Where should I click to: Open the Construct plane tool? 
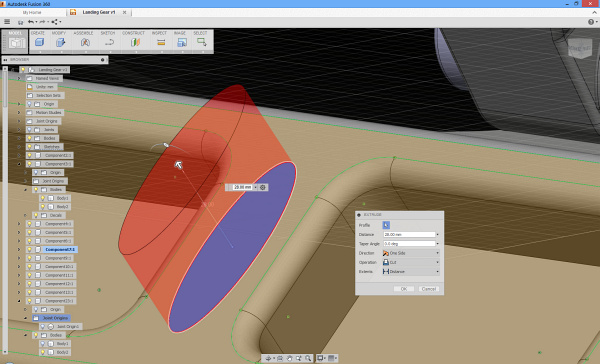point(135,42)
